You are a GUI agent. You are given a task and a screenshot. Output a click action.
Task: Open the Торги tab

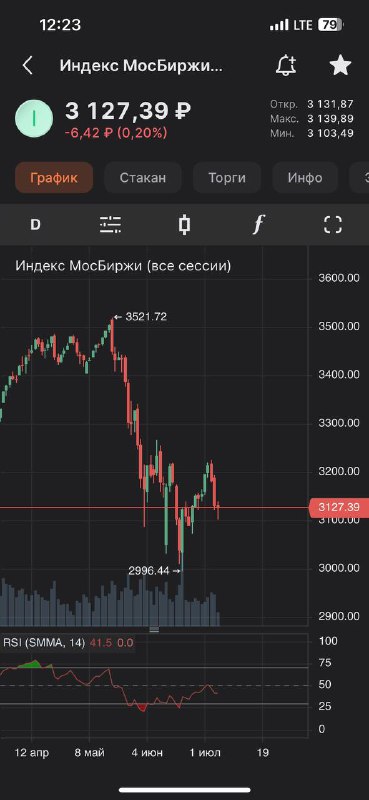[x=227, y=178]
